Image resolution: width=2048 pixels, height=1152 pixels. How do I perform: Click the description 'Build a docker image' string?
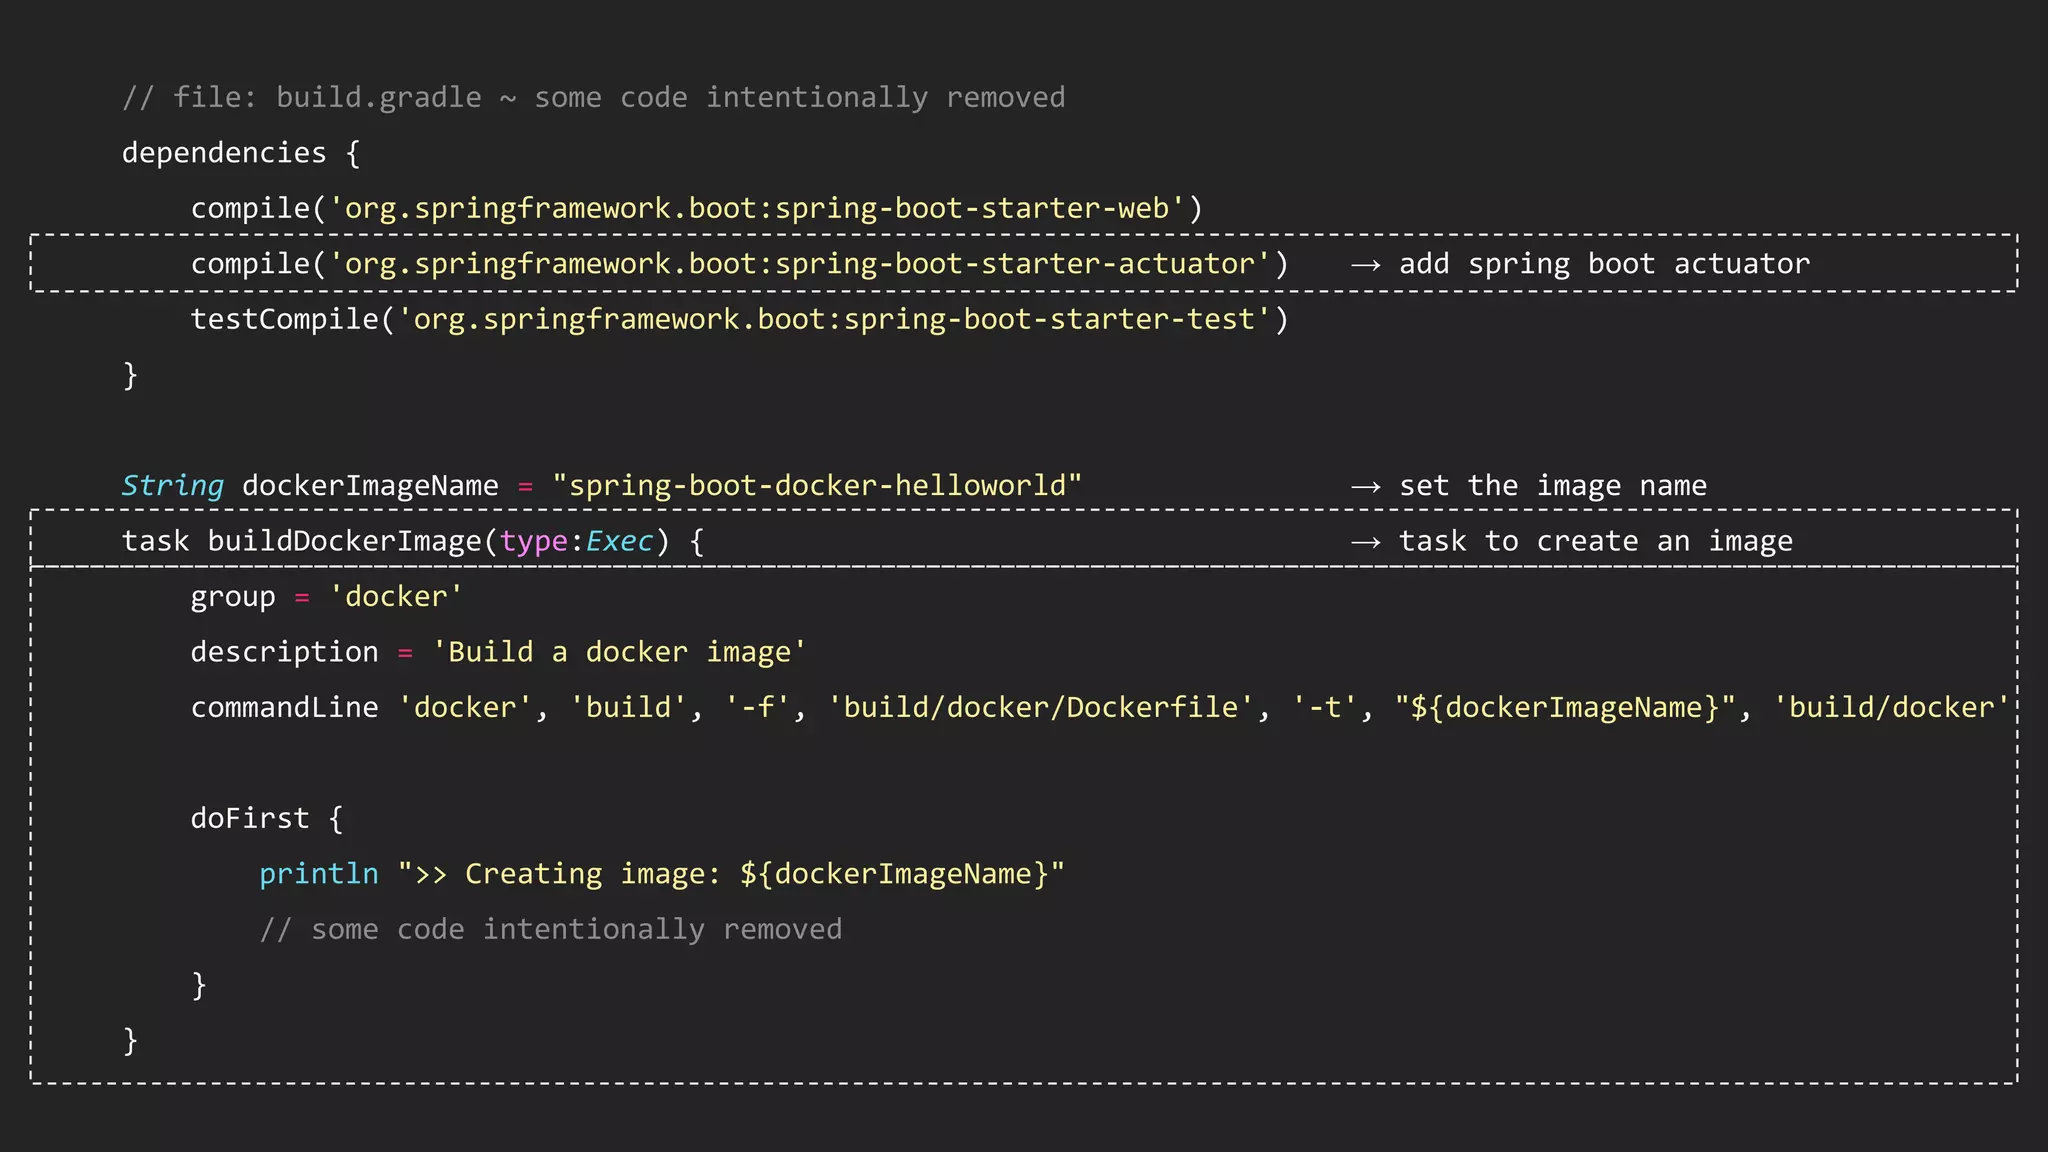(619, 652)
